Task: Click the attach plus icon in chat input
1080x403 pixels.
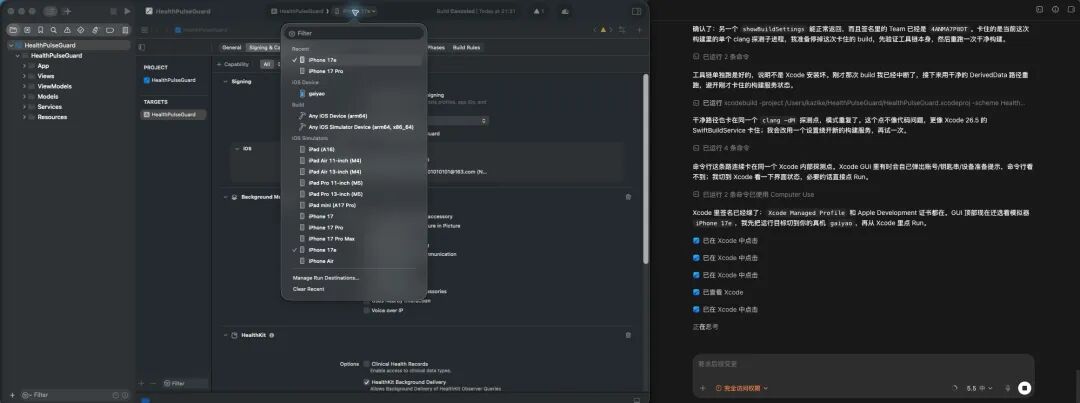Action: (703, 388)
